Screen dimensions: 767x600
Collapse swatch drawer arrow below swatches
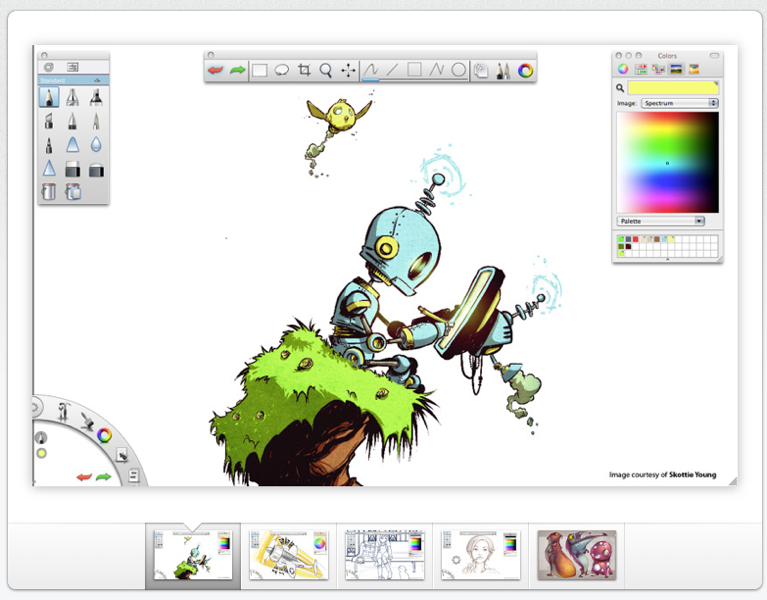667,260
